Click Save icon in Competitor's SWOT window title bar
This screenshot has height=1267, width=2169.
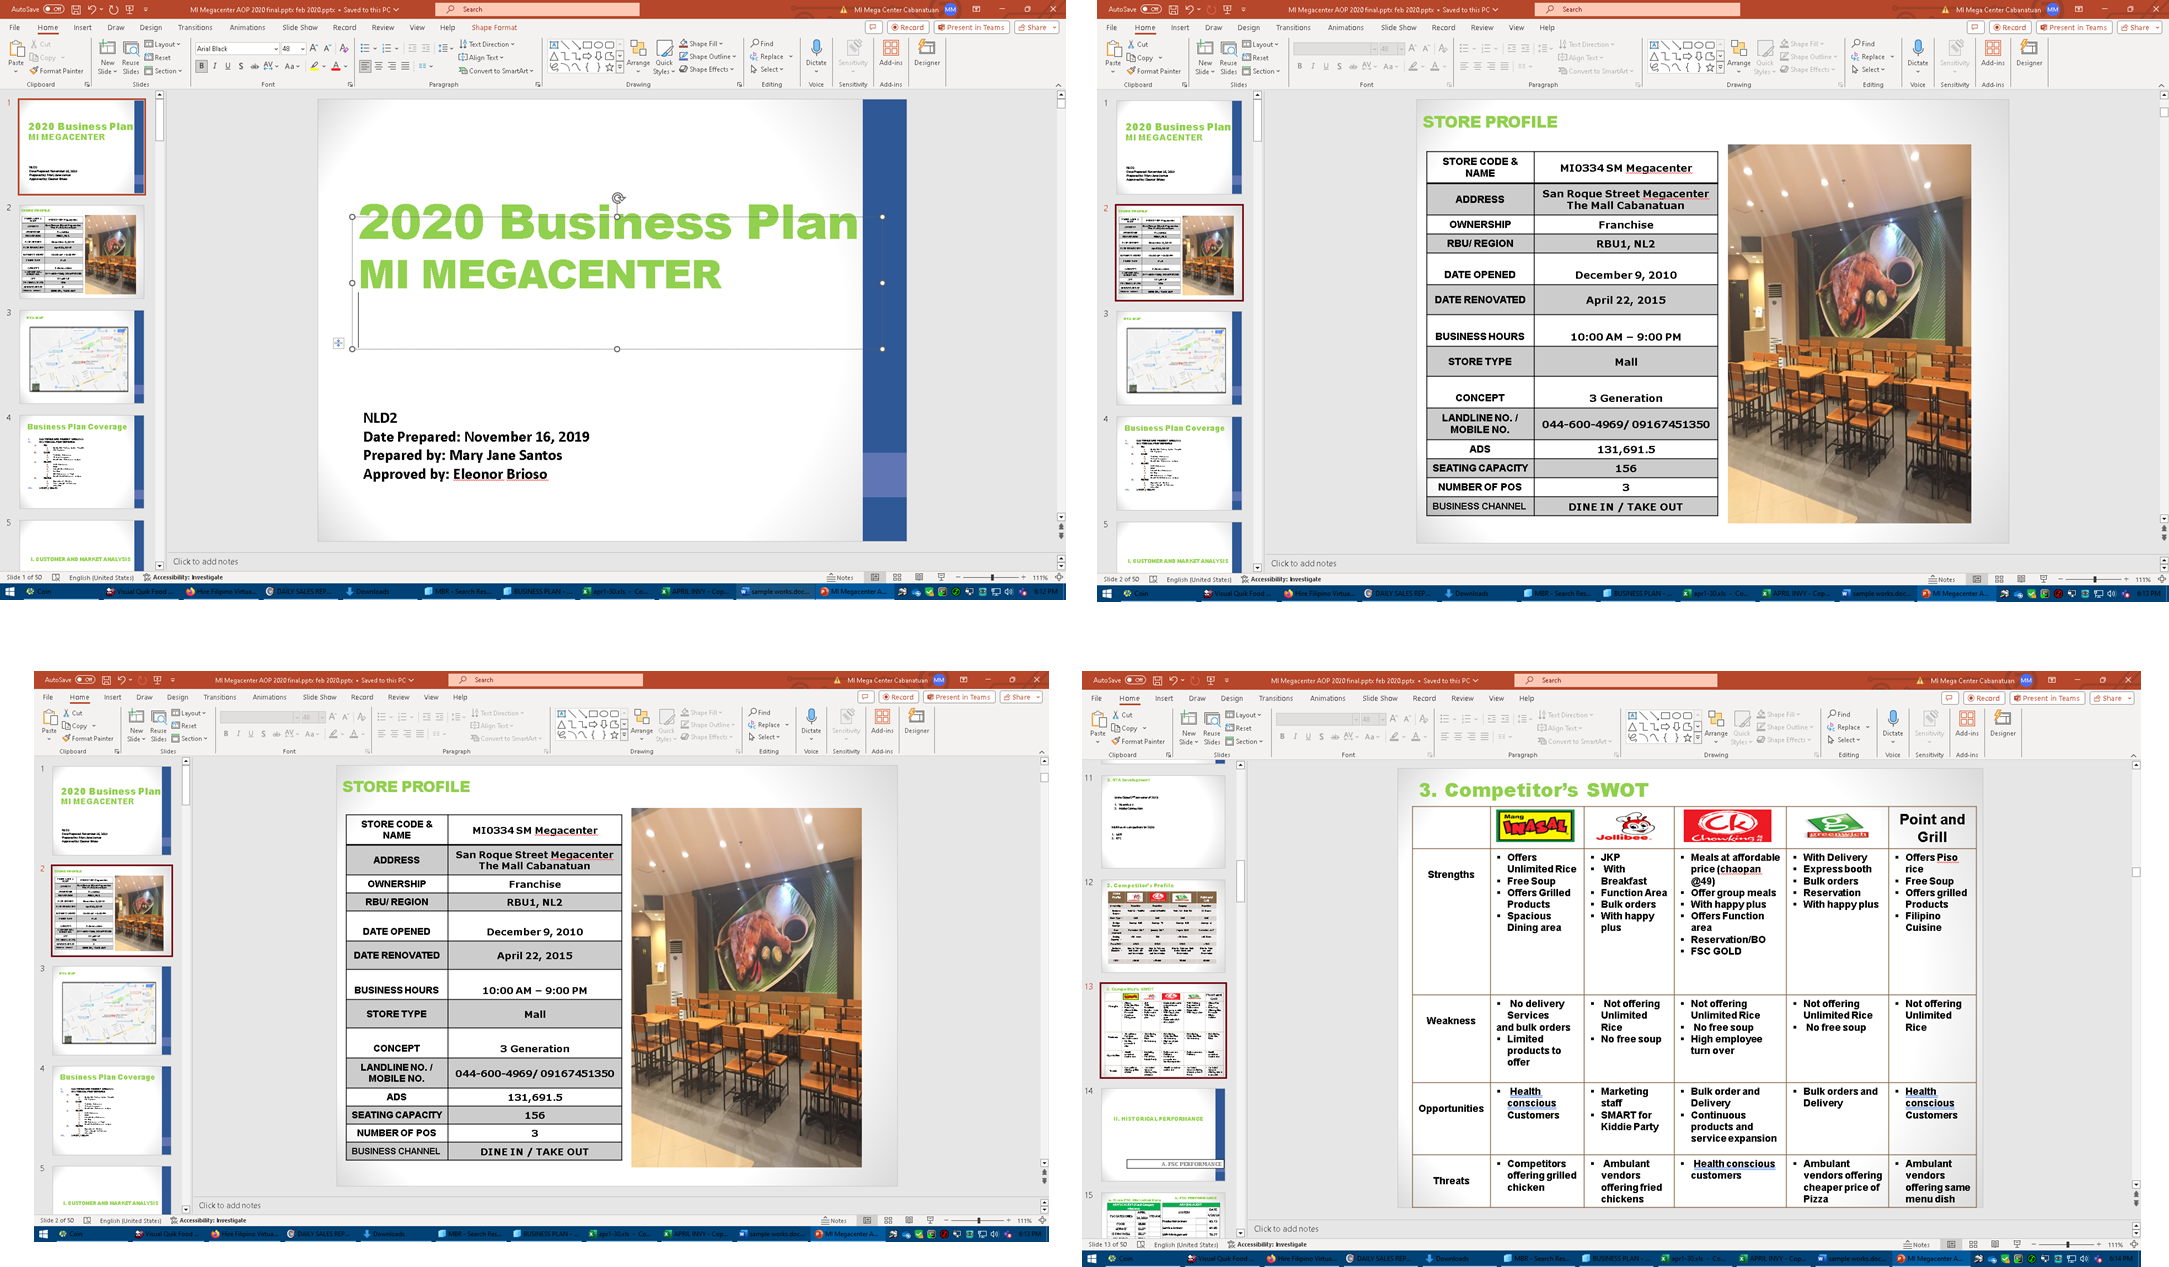click(1157, 680)
